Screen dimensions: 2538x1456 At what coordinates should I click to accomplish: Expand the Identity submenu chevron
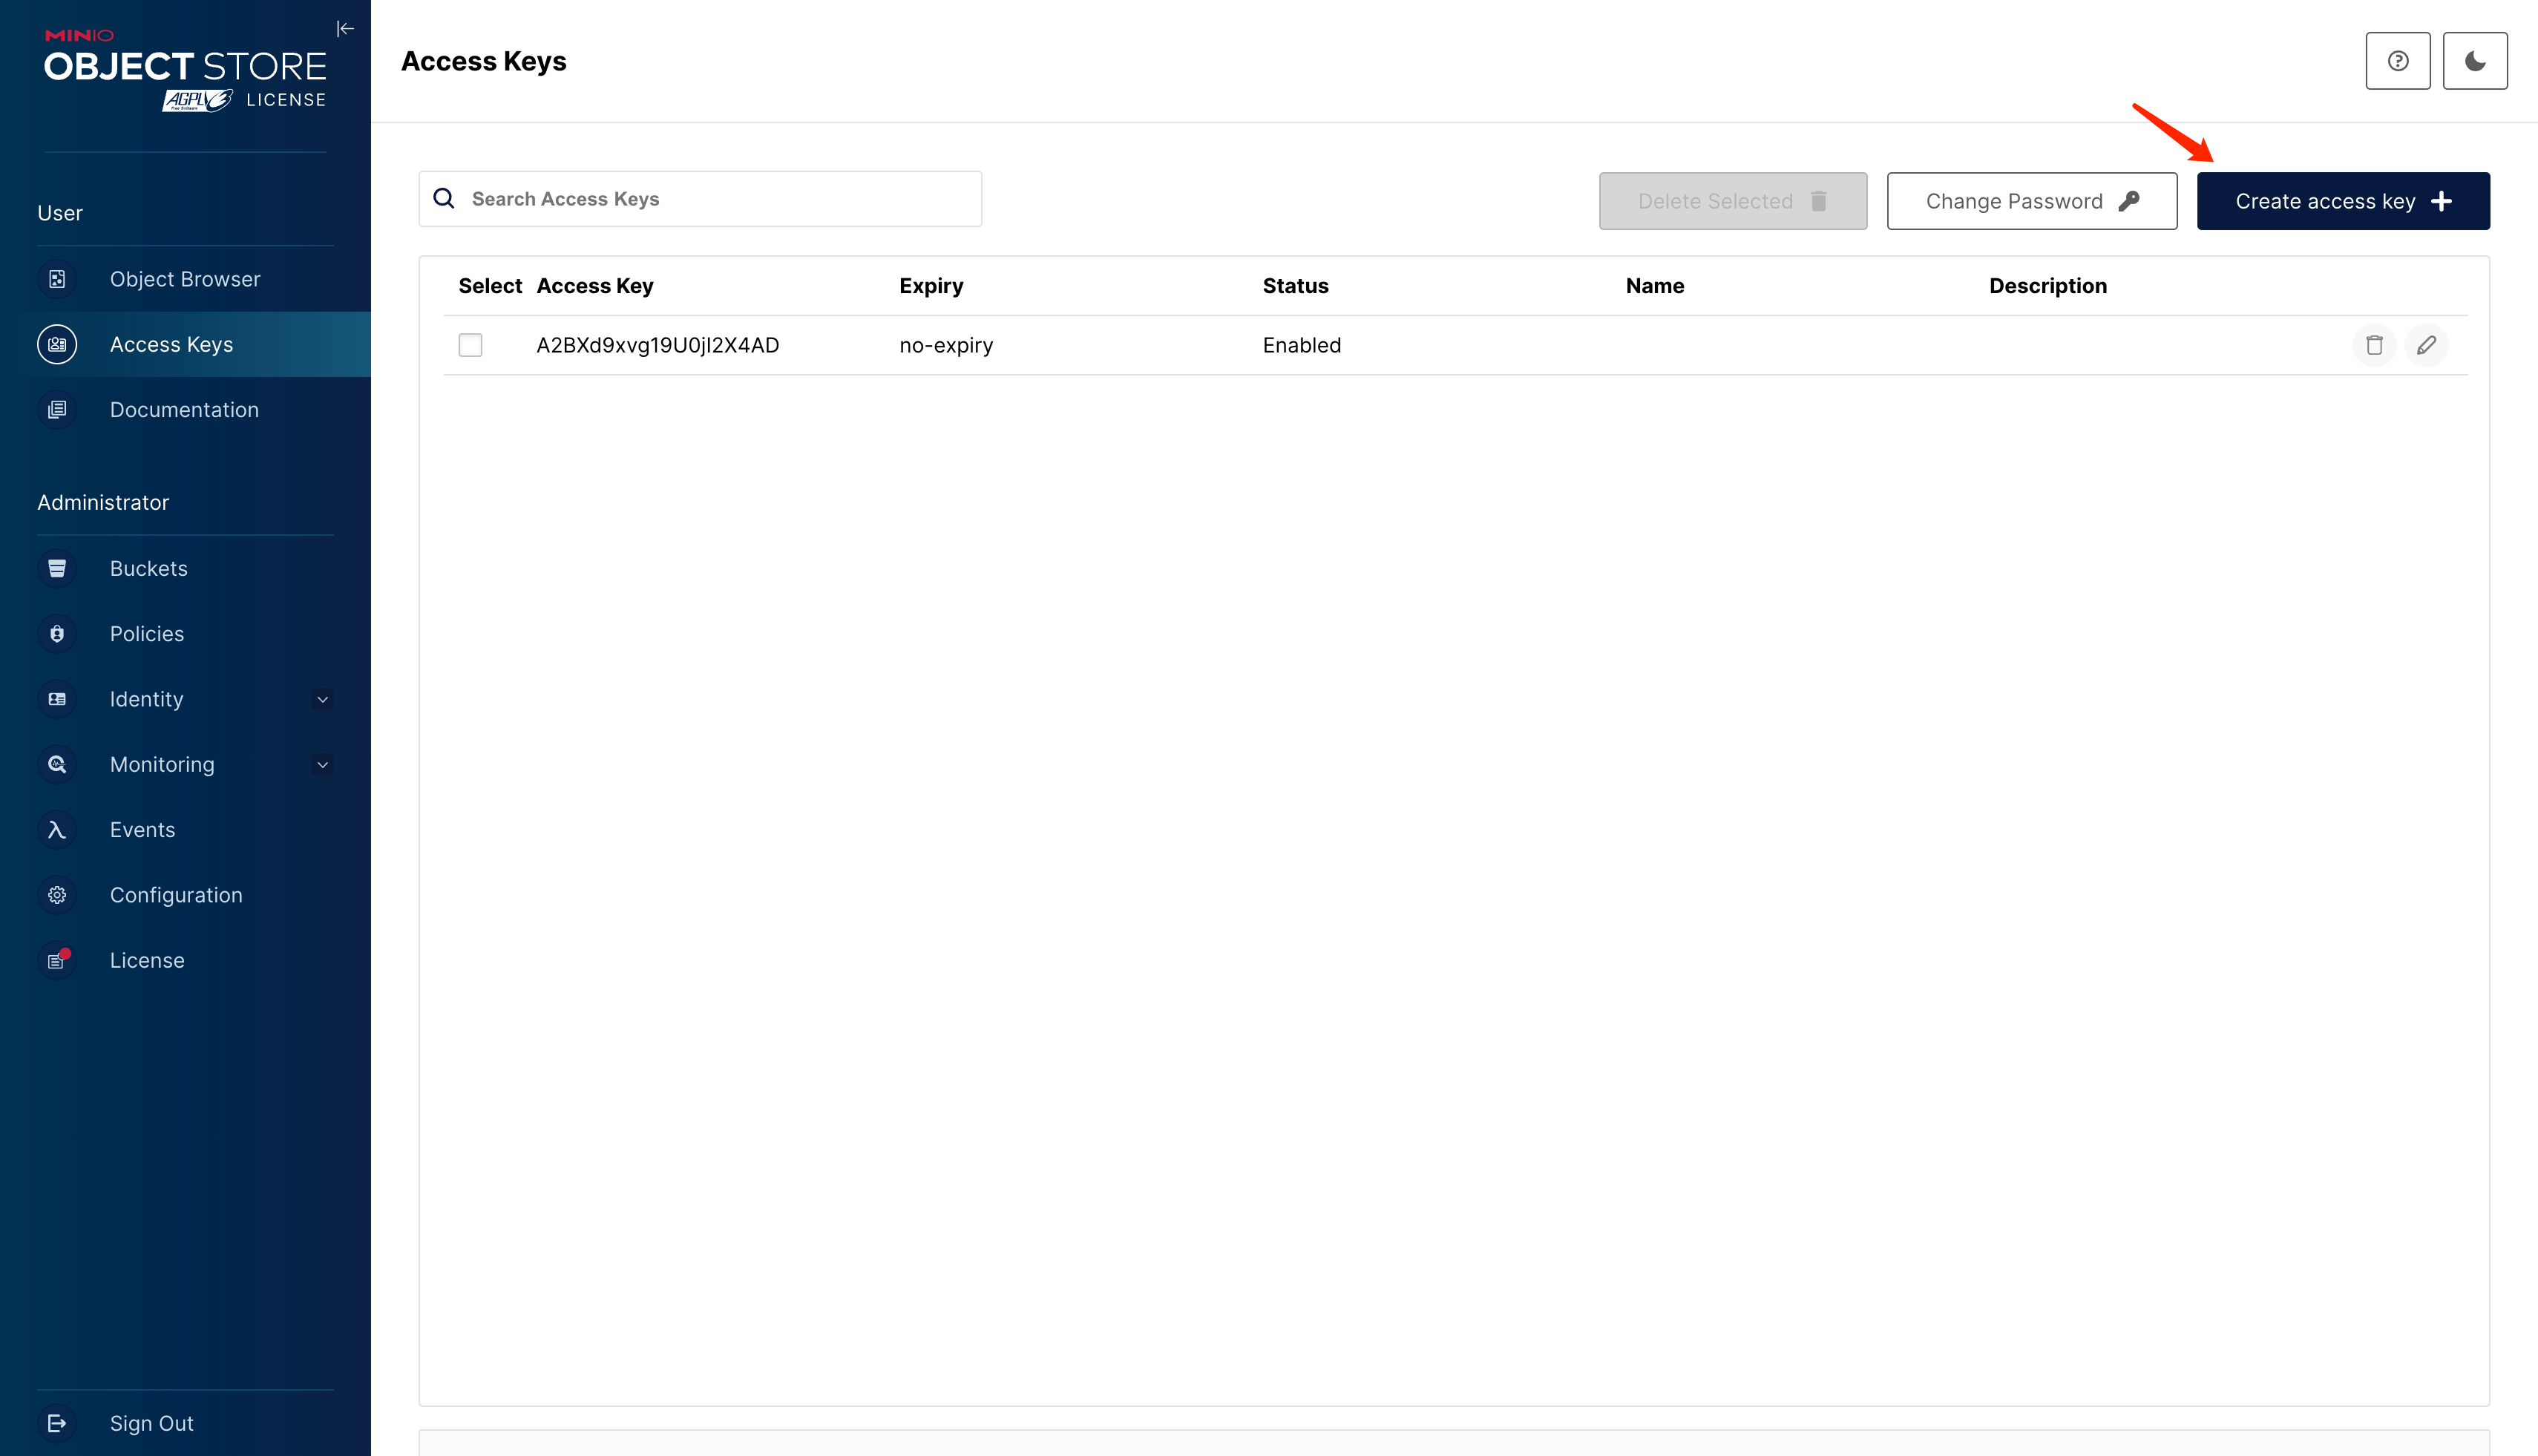(322, 700)
